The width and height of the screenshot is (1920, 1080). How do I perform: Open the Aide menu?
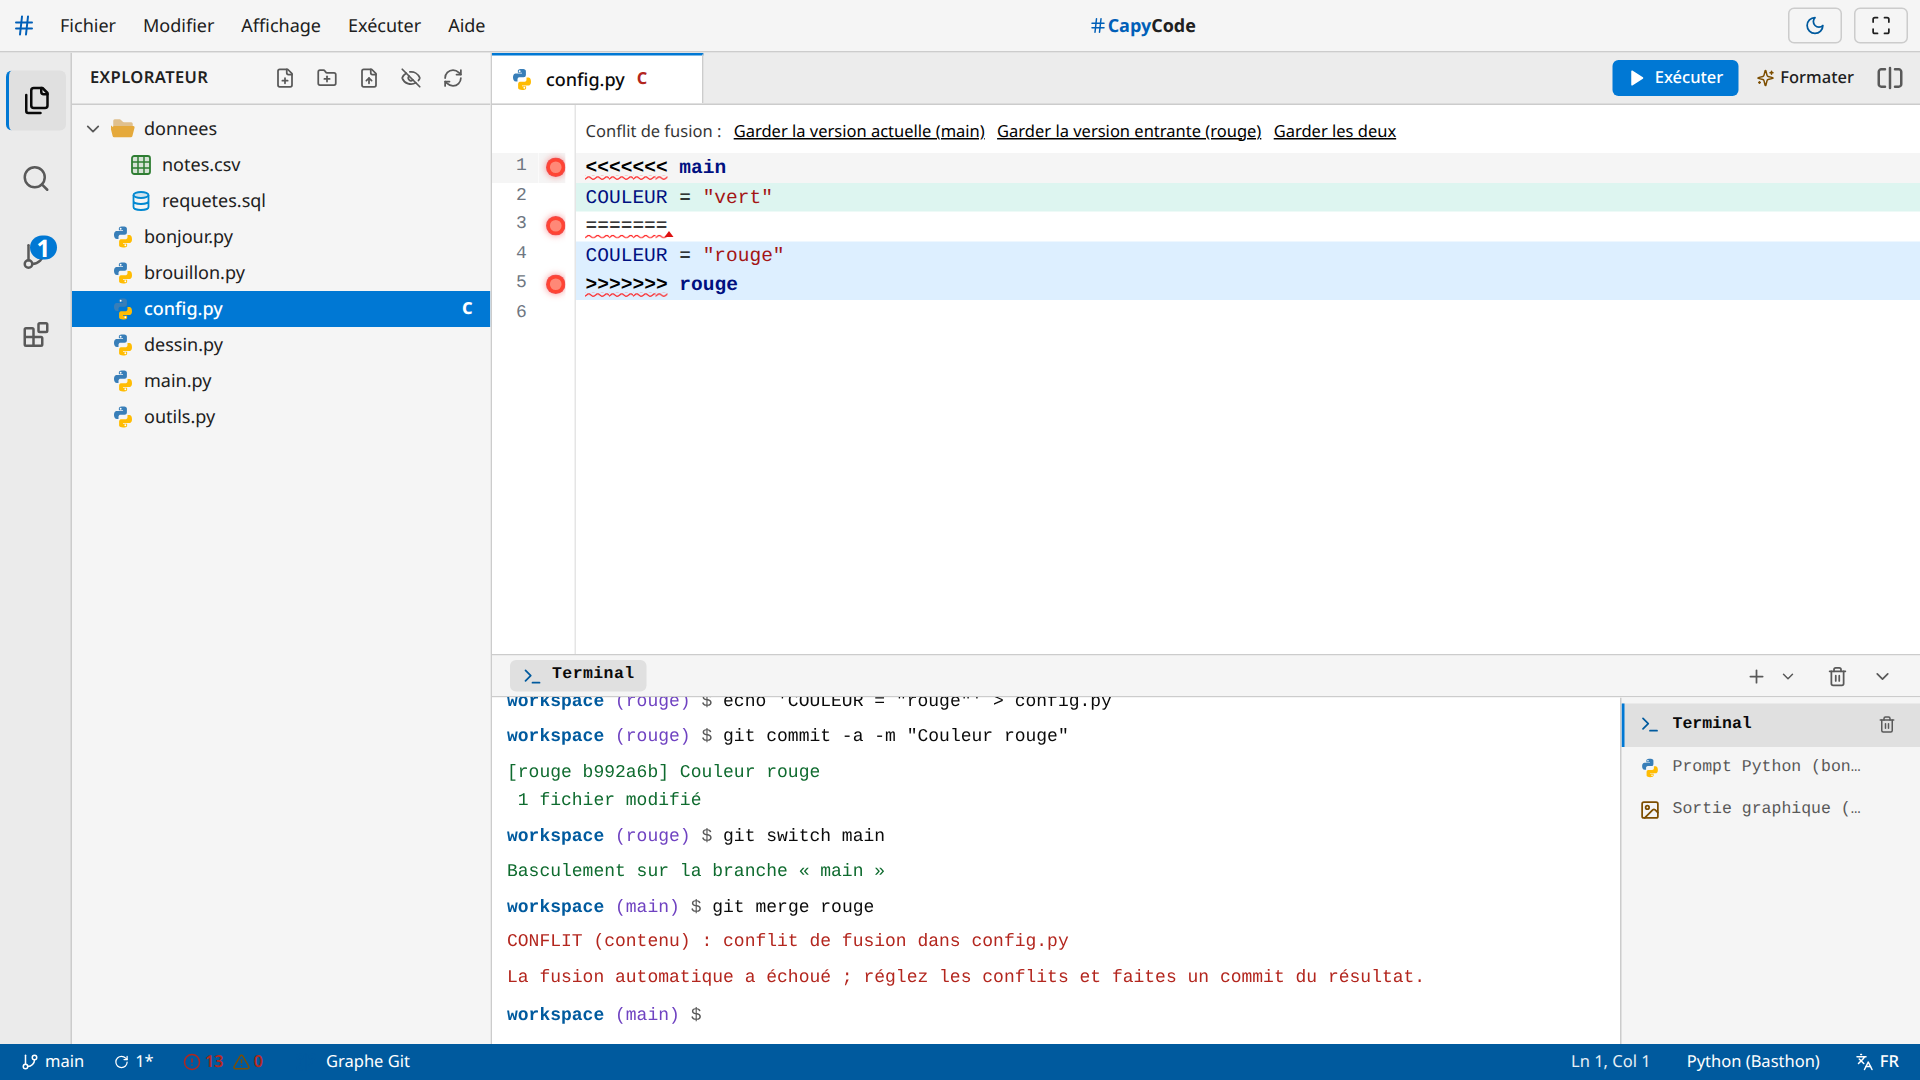(466, 26)
